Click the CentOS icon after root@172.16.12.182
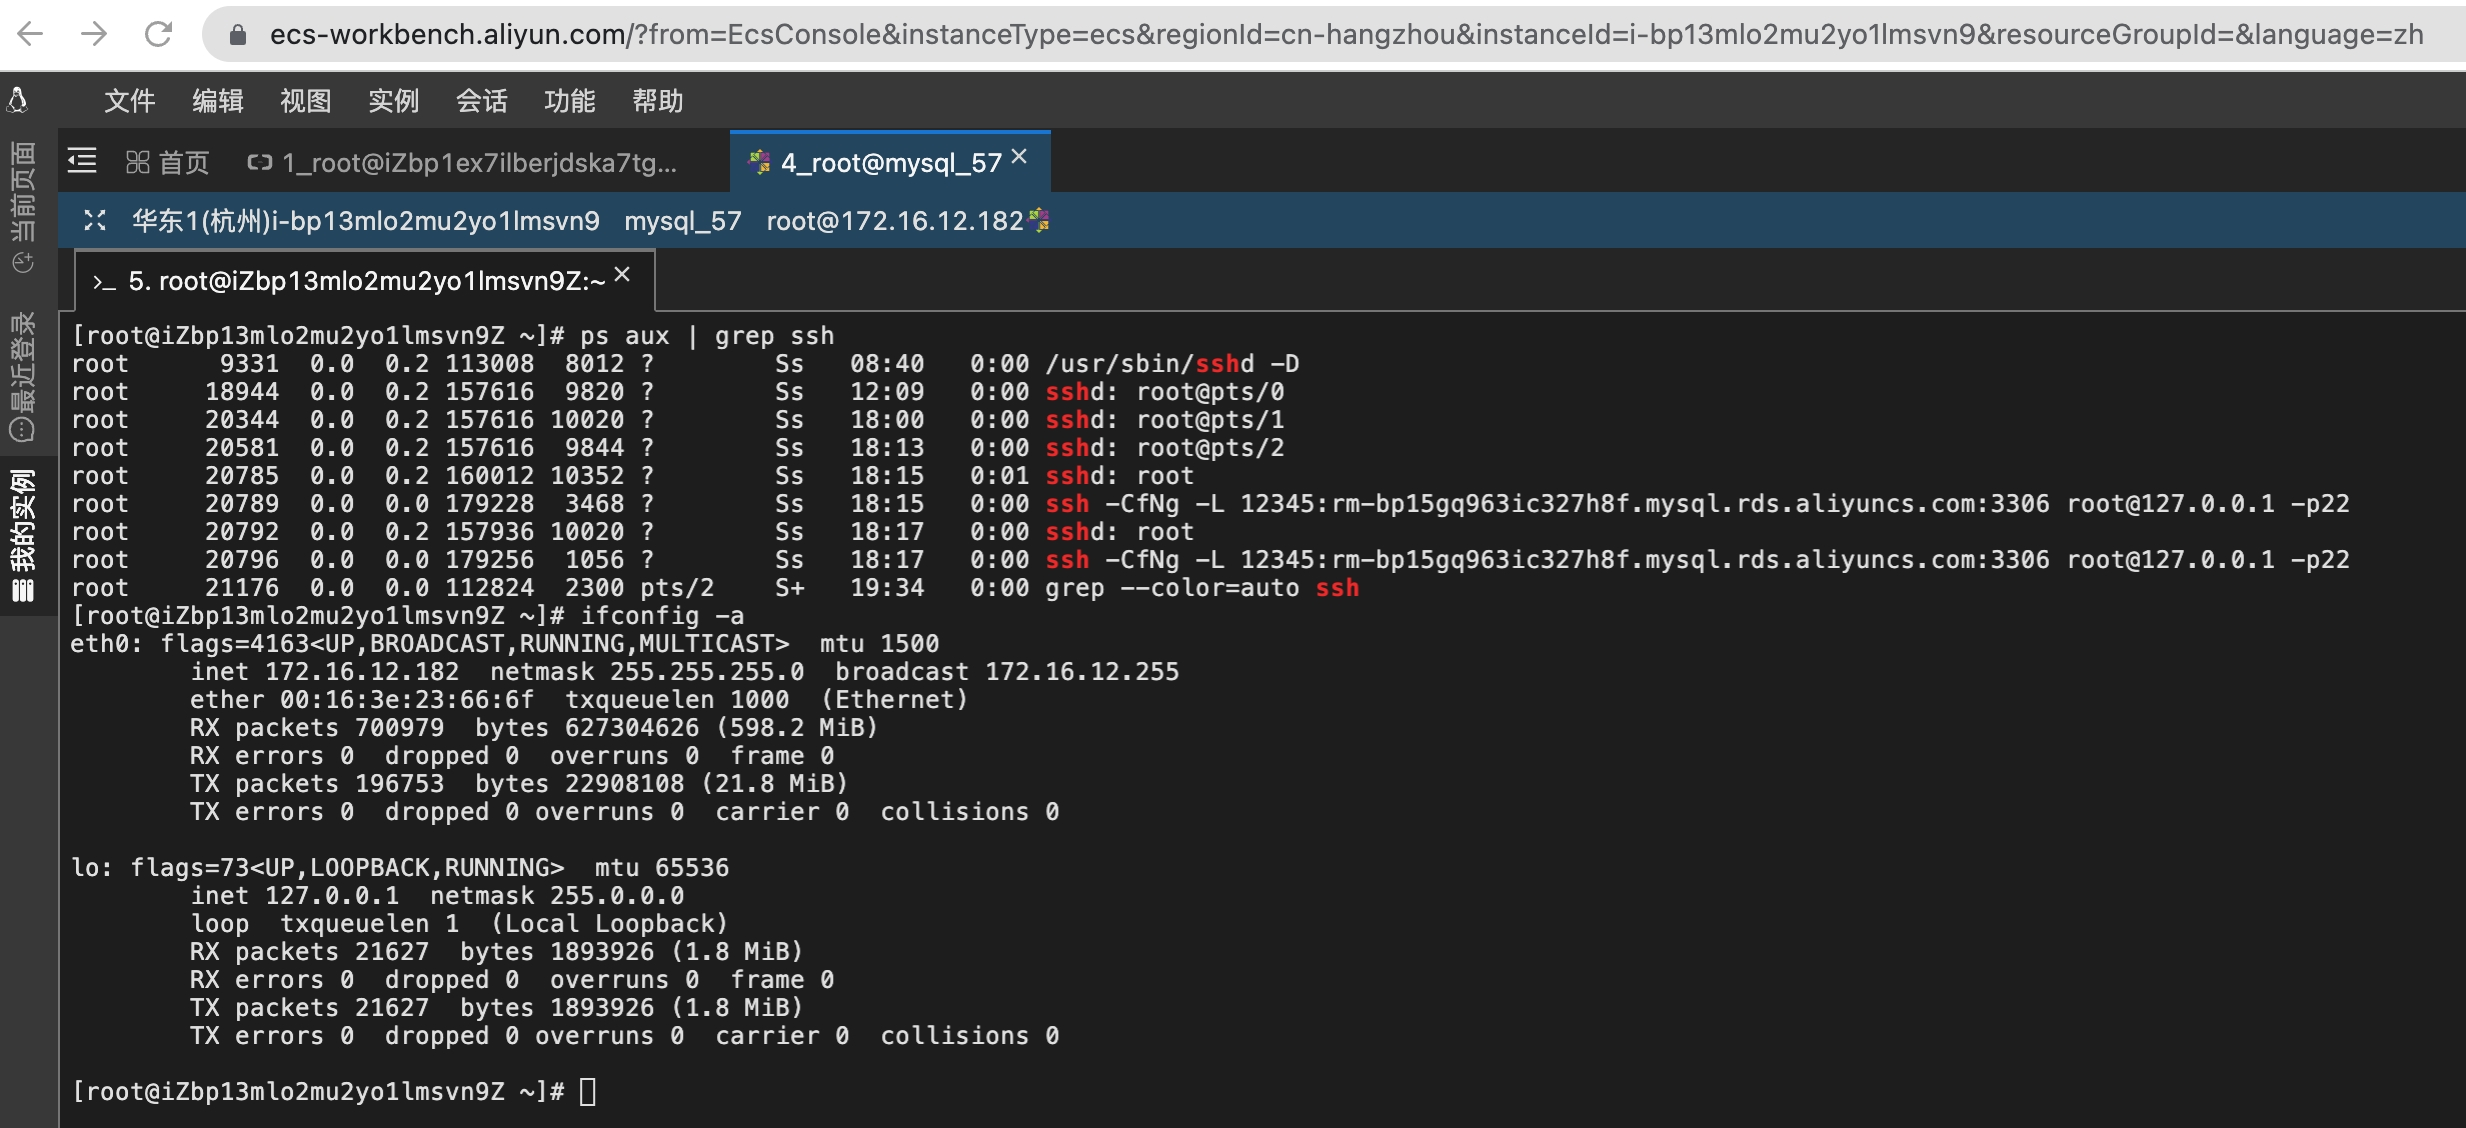 pos(1040,220)
